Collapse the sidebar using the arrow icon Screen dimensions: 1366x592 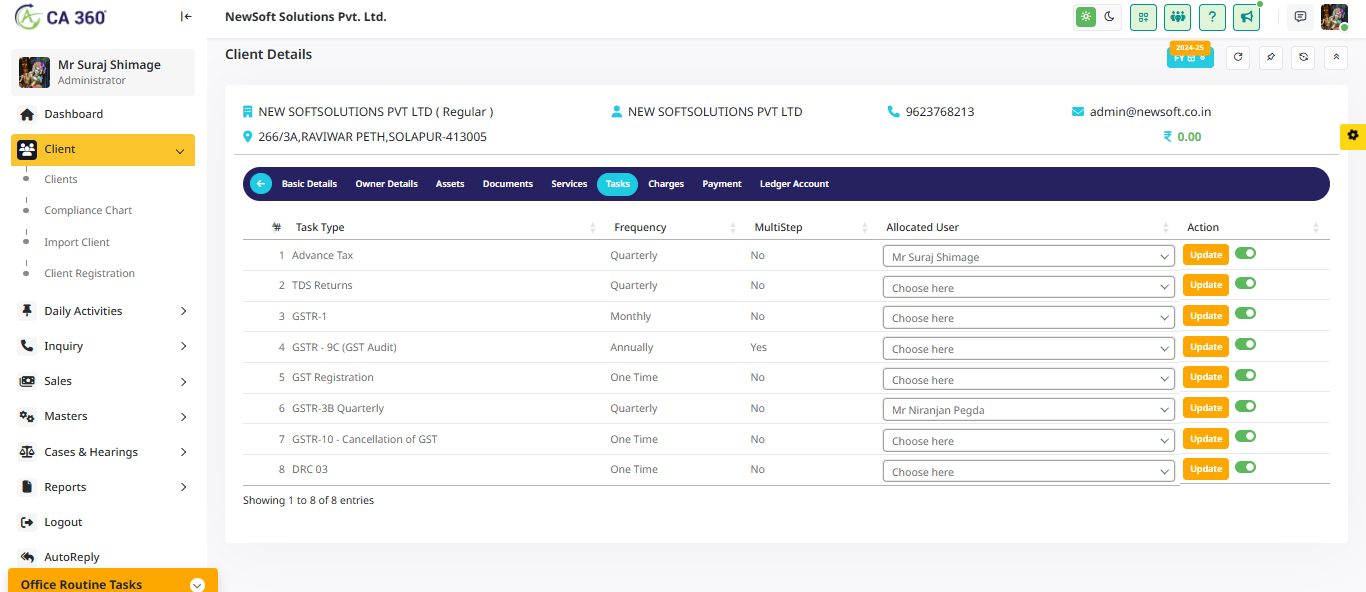point(186,17)
